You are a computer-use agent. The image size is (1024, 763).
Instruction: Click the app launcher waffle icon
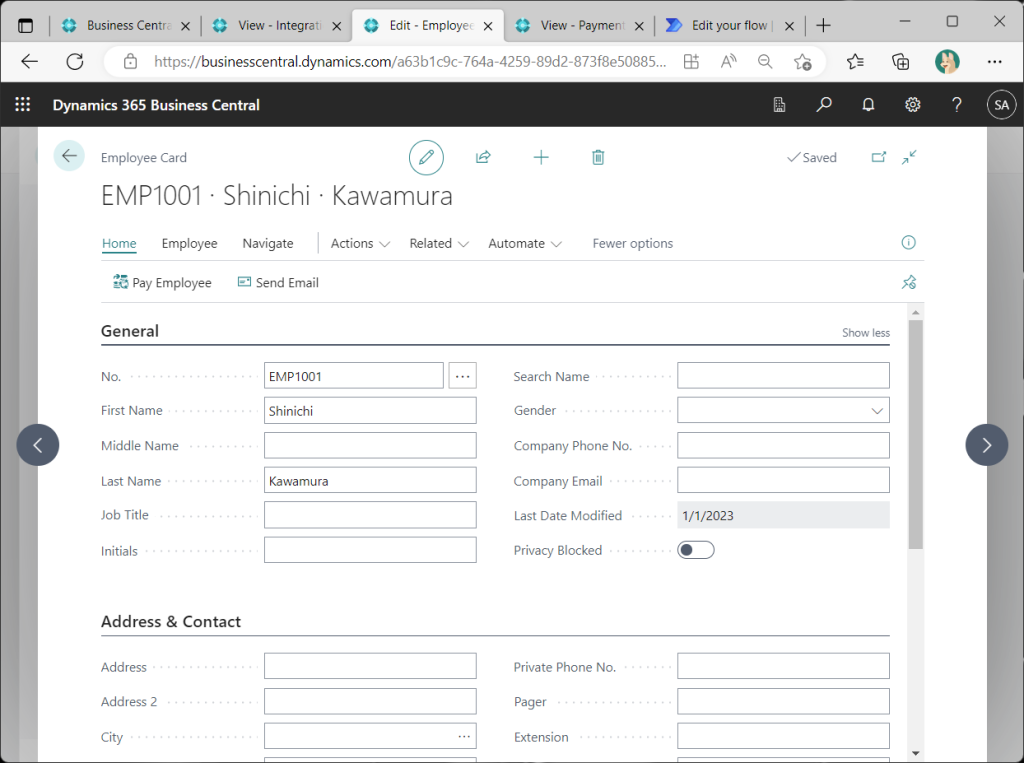pos(23,105)
